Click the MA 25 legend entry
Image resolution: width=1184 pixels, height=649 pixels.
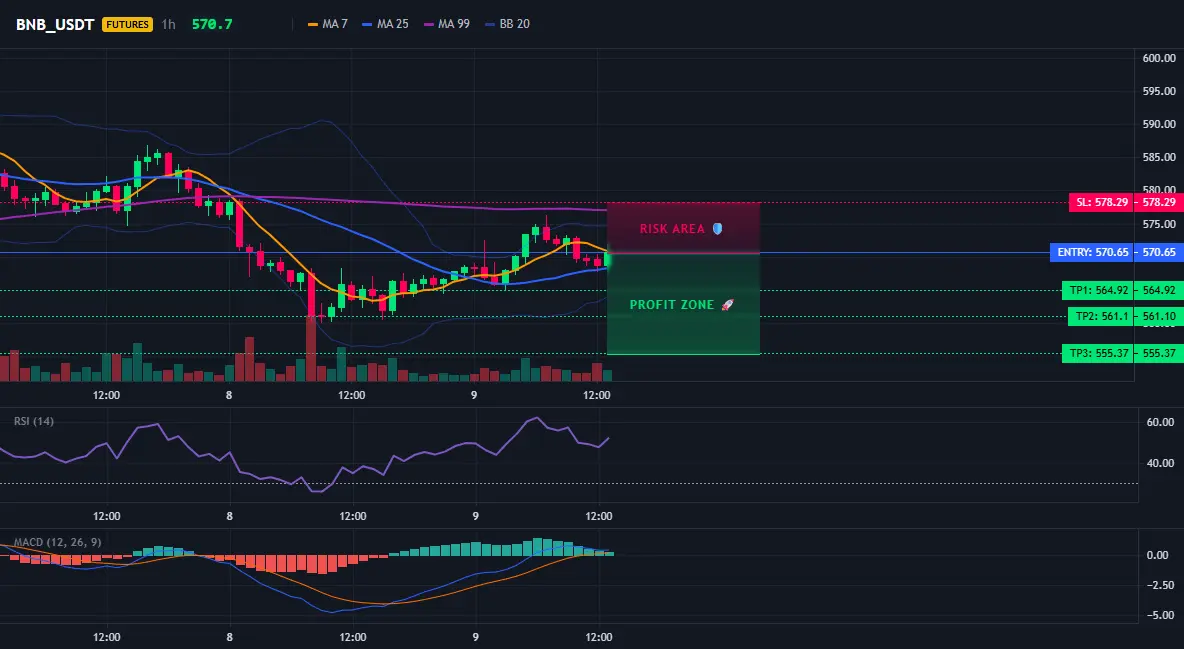386,24
